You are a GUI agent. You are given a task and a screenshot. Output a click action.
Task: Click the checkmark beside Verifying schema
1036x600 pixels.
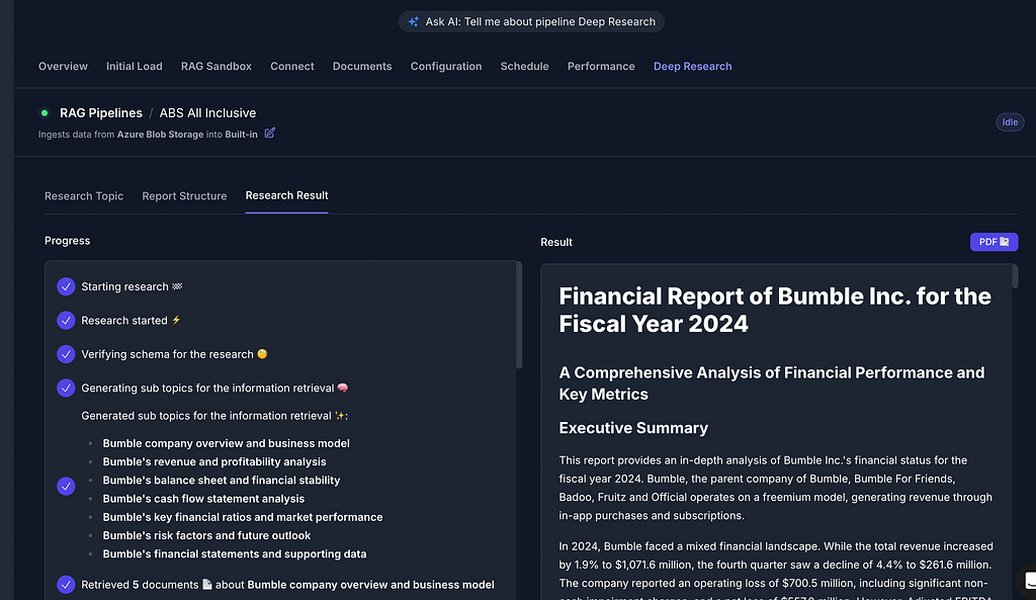[x=66, y=354]
